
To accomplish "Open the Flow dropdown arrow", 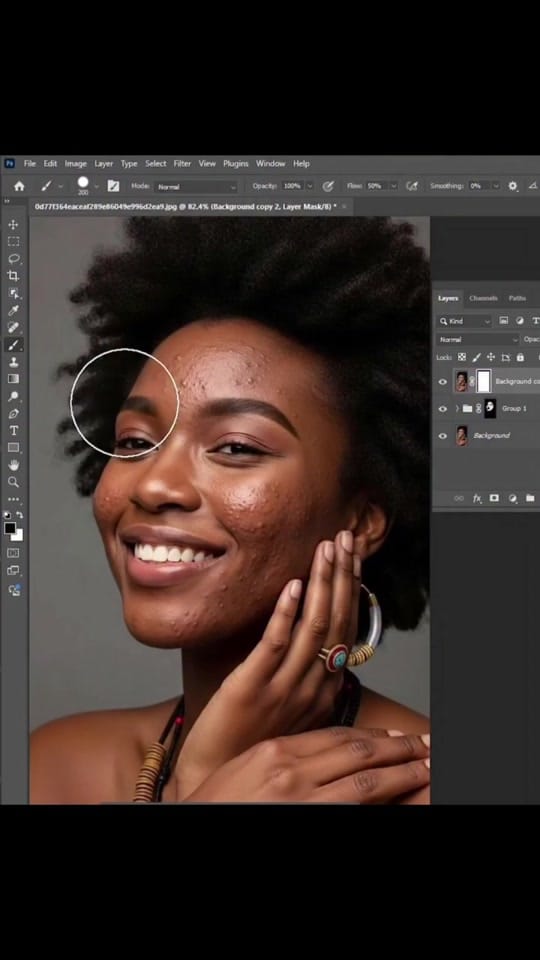I will click(394, 186).
